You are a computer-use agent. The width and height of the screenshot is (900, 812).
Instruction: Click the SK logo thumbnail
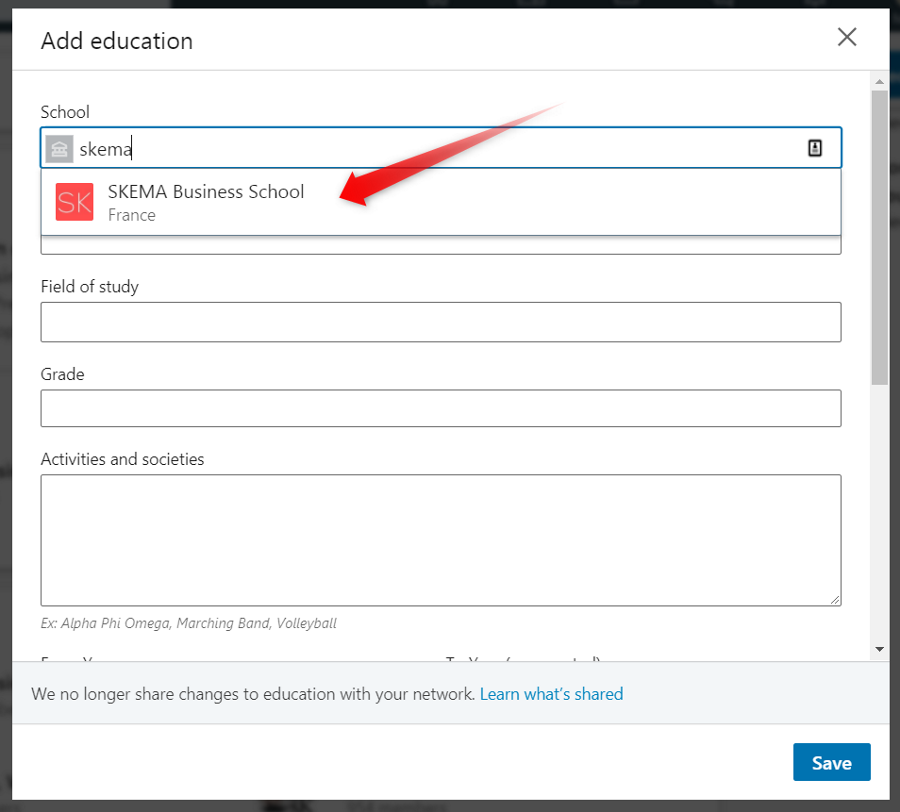(x=75, y=202)
